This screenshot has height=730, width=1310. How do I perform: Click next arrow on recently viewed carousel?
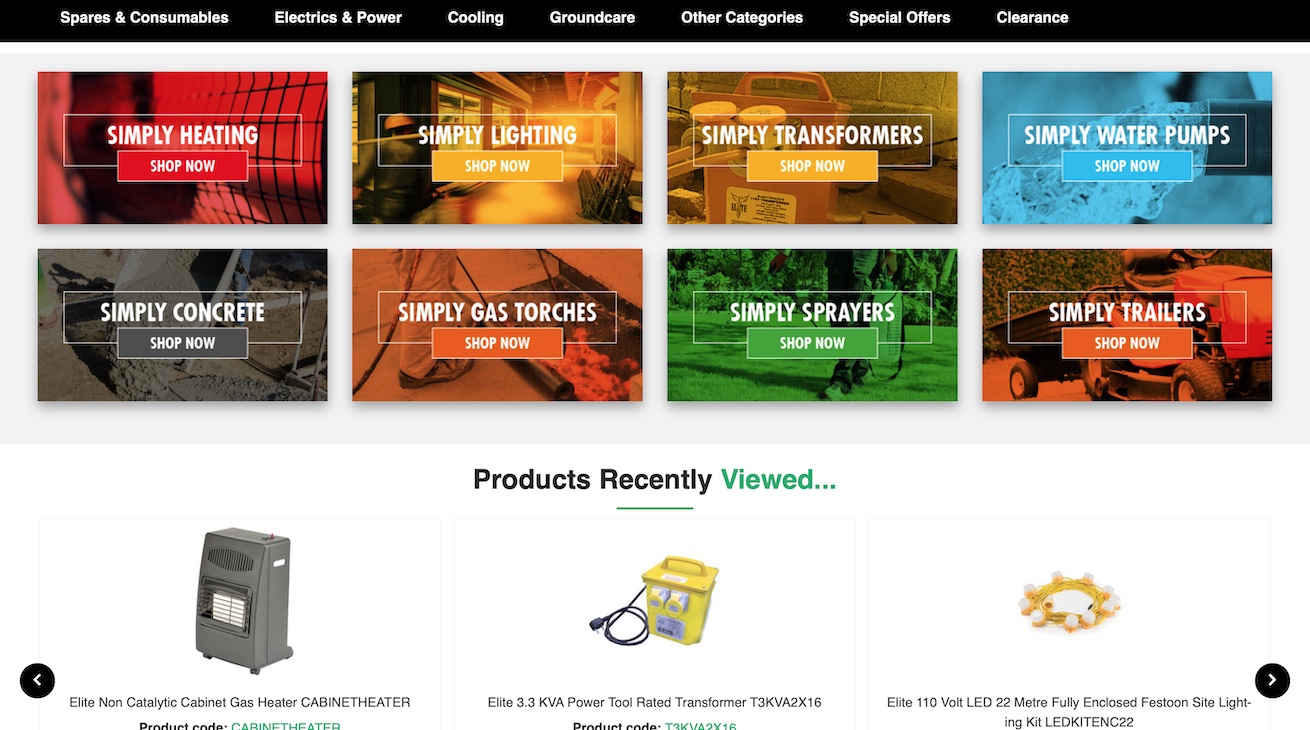(x=1272, y=680)
